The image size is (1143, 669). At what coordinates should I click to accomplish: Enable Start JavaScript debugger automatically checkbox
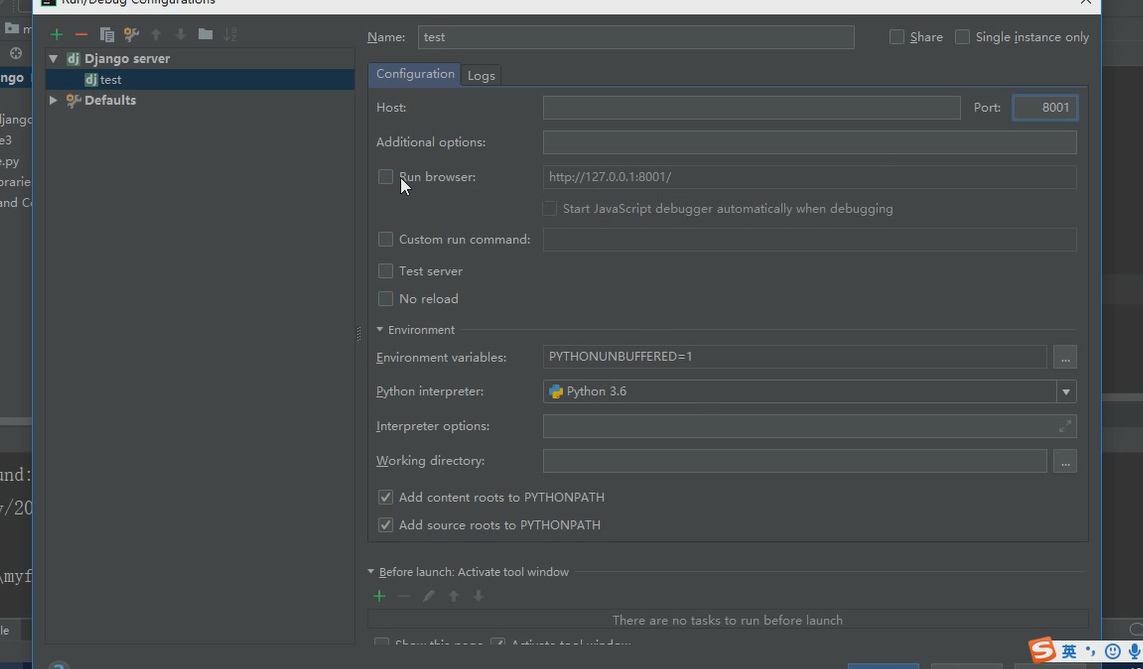point(550,208)
